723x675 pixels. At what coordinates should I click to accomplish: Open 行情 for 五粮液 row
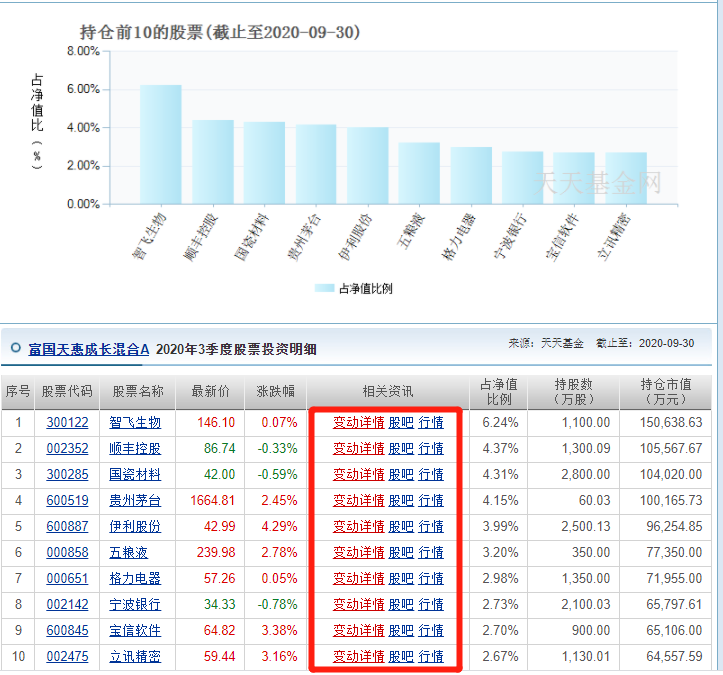431,552
